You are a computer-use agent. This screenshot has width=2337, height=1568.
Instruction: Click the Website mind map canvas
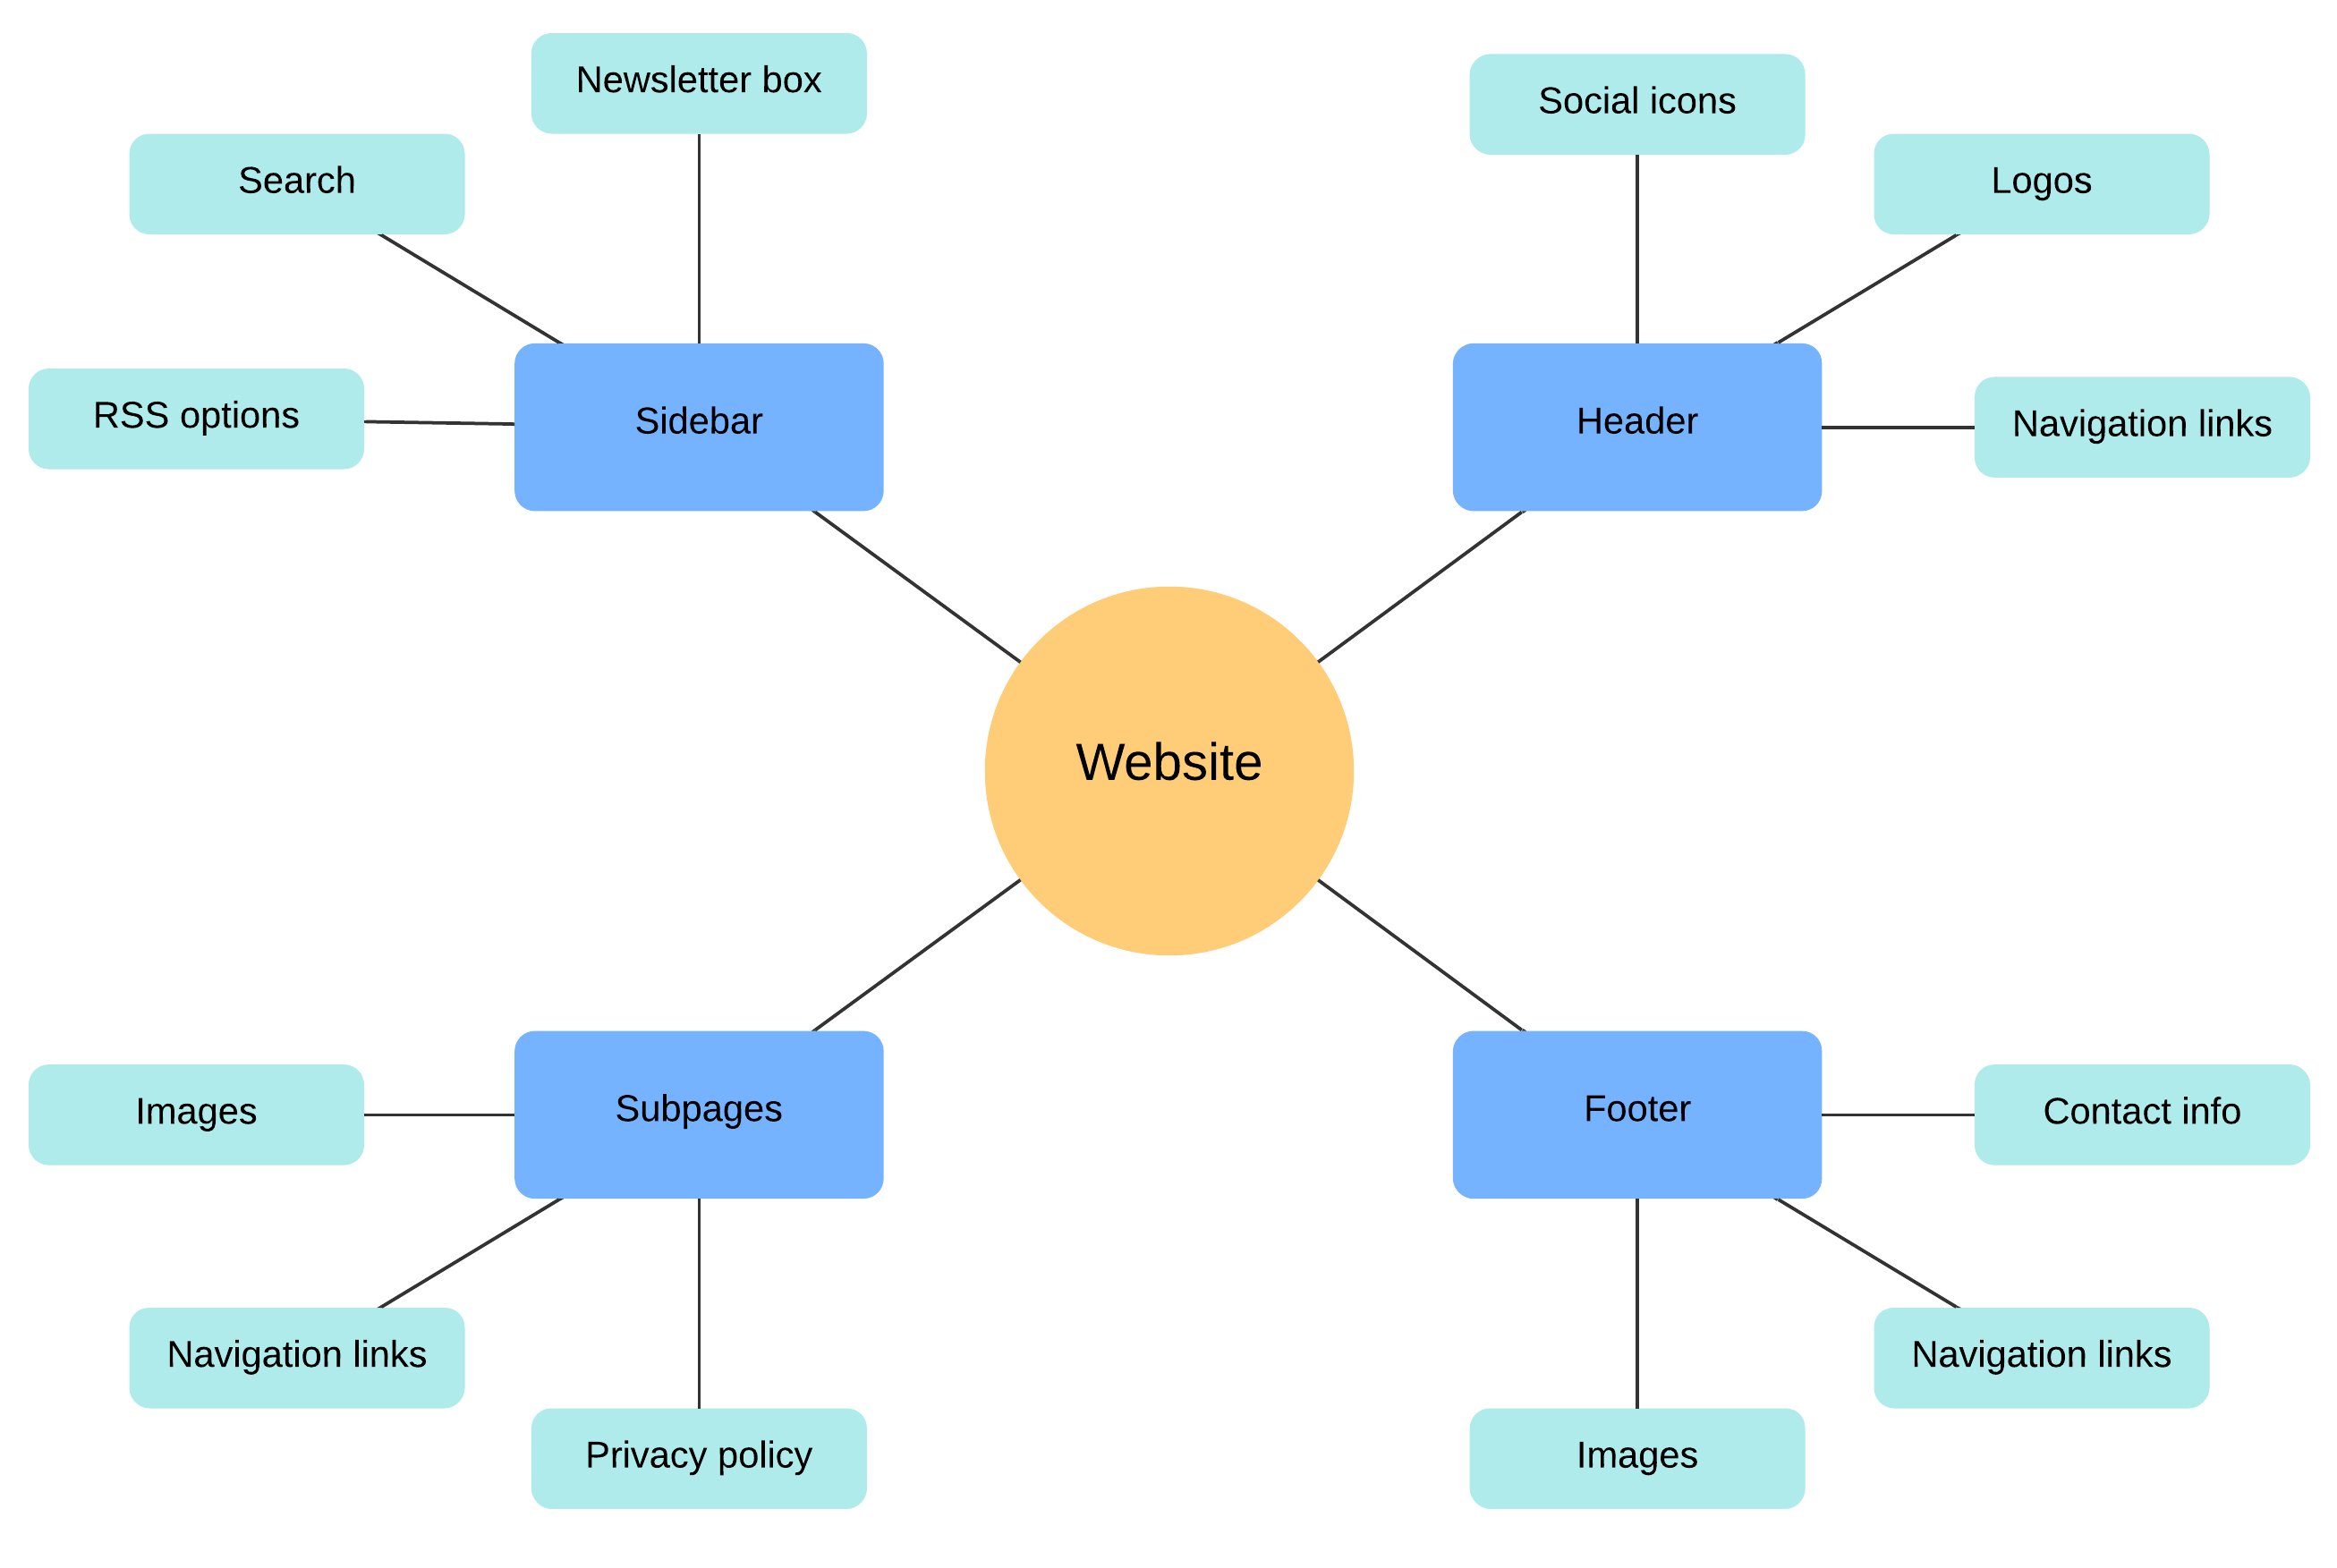(x=1168, y=784)
